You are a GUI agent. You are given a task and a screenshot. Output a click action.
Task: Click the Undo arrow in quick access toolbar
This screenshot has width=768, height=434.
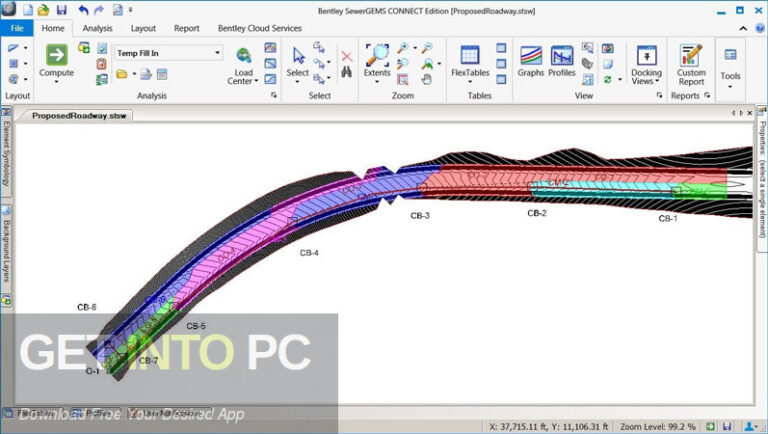tap(83, 10)
